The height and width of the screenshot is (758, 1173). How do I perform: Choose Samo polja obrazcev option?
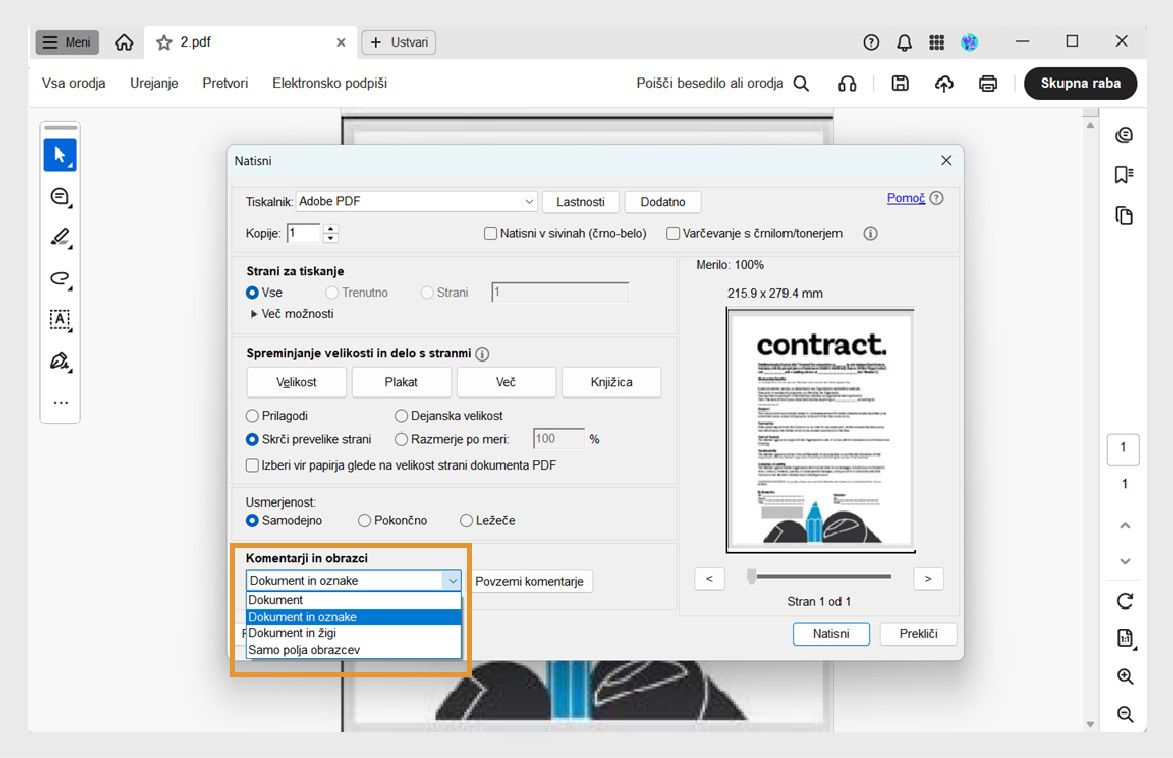(x=354, y=650)
